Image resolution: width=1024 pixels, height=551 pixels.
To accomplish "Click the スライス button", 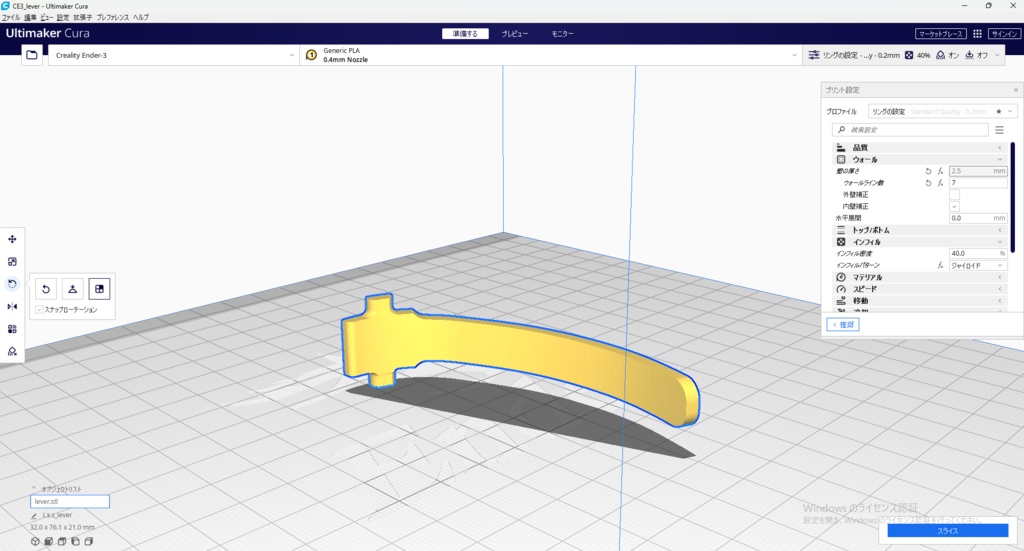I will coord(948,531).
